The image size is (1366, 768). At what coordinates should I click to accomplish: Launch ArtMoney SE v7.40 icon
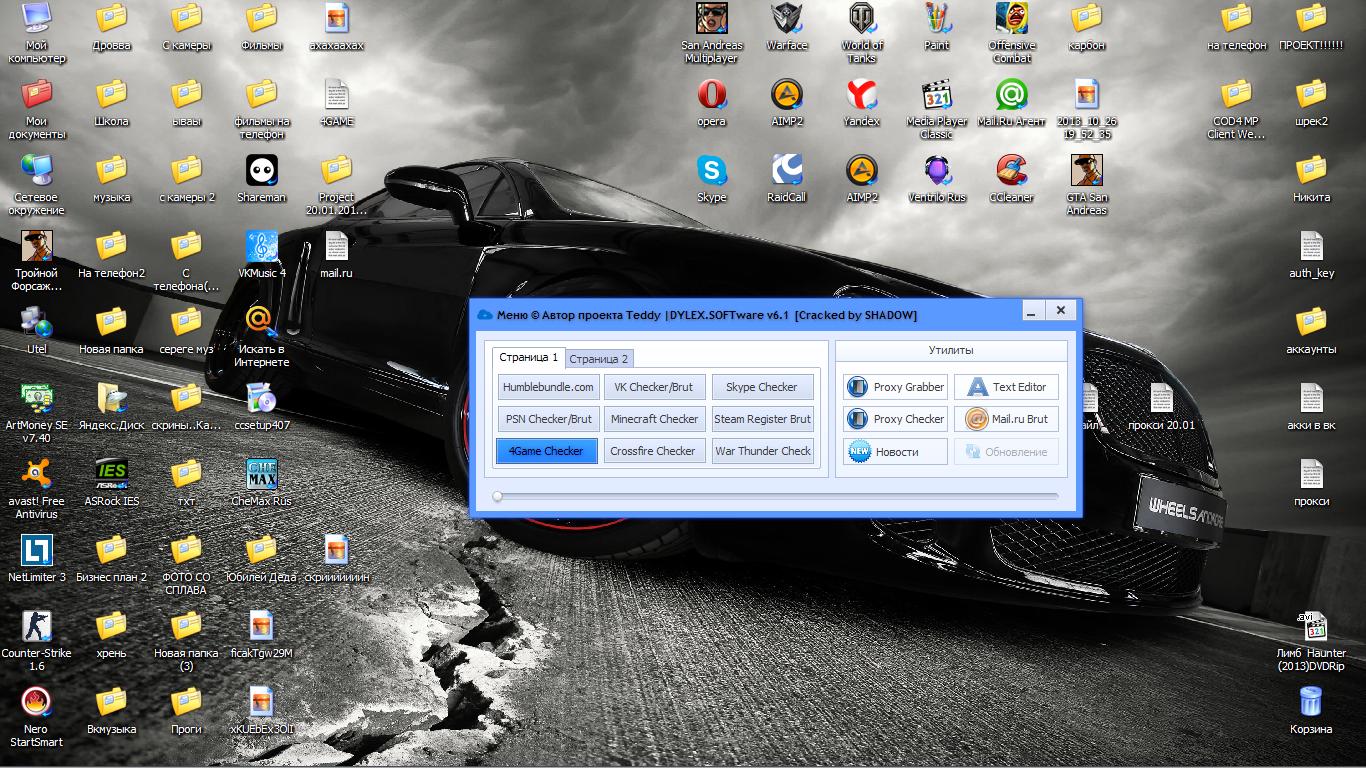coord(37,413)
